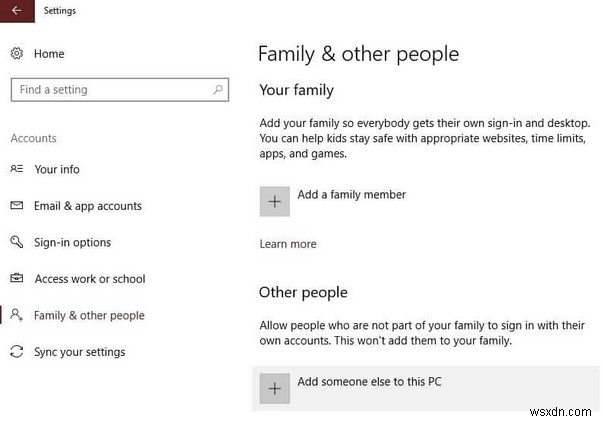Screen dimensions: 603x422
Task: Click the back arrow in title bar
Action: pos(17,11)
